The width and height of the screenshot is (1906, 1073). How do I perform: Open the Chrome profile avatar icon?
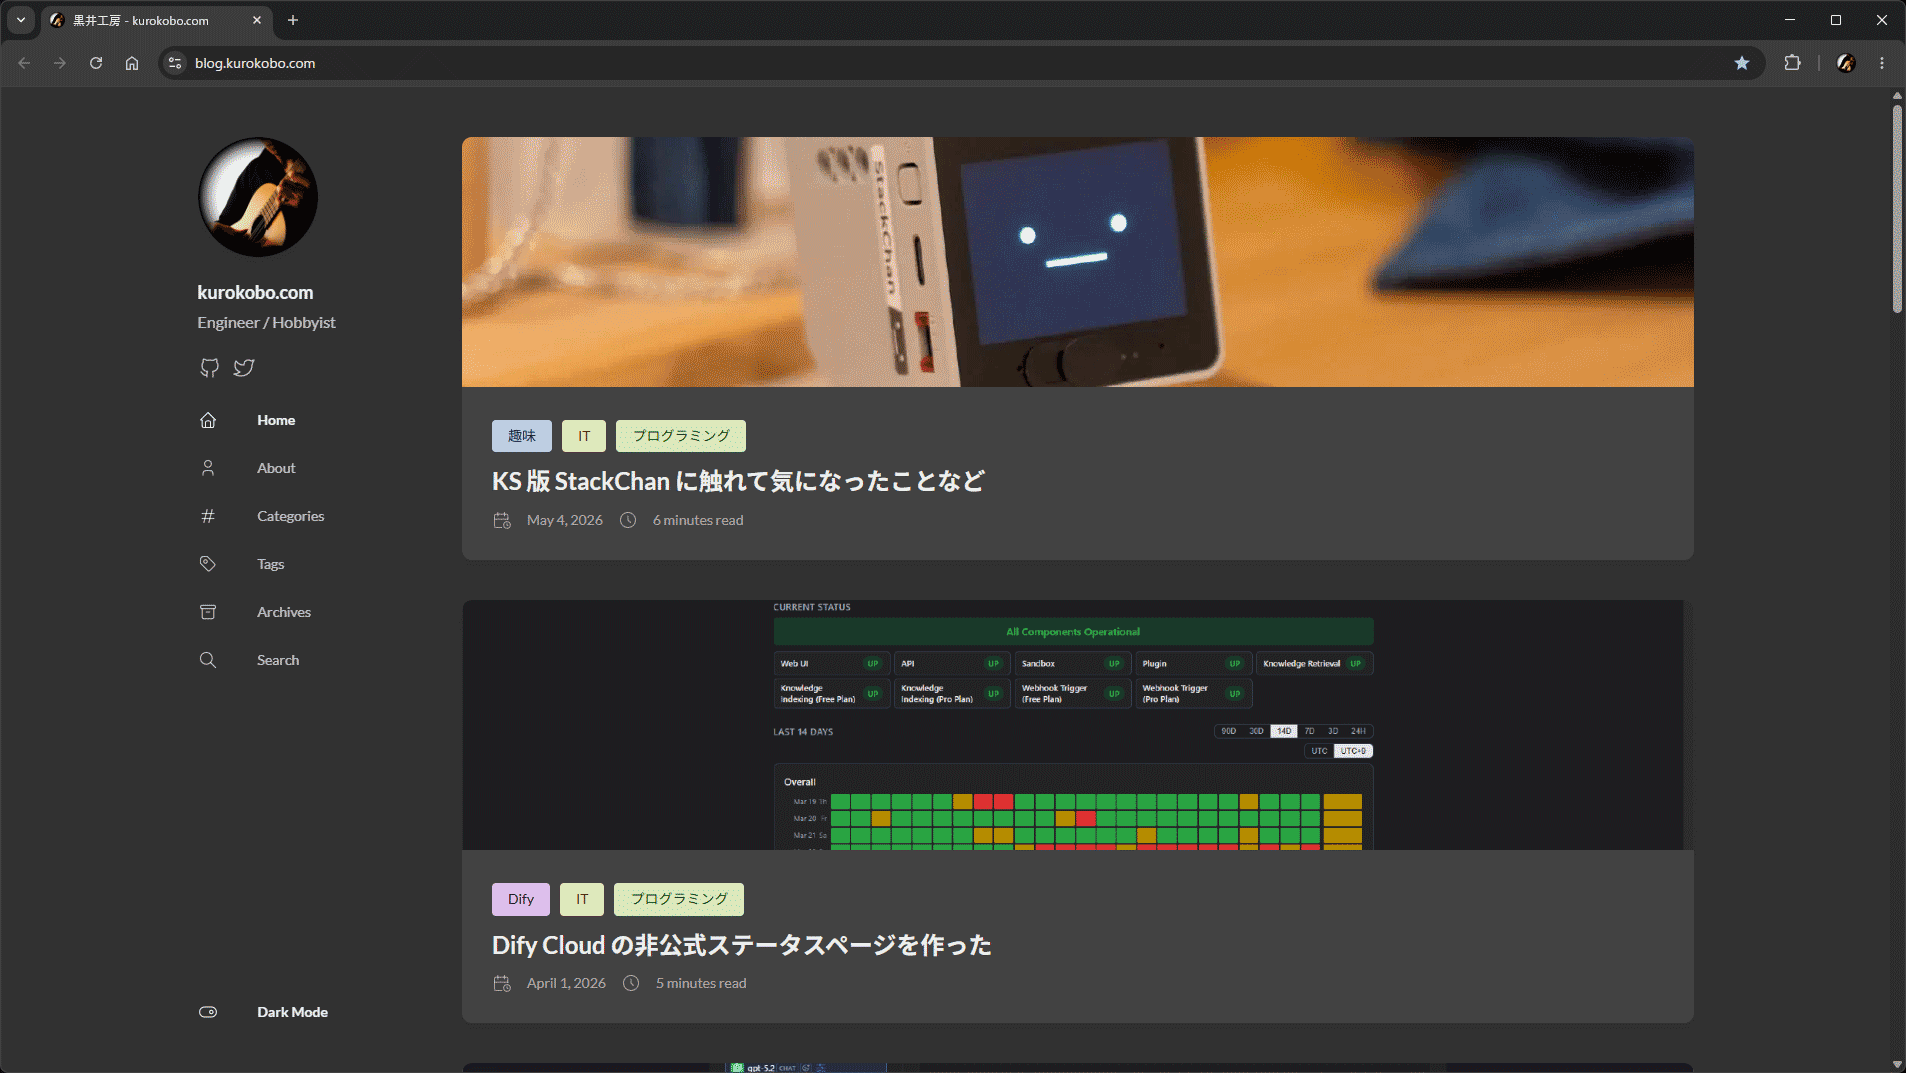click(1846, 63)
